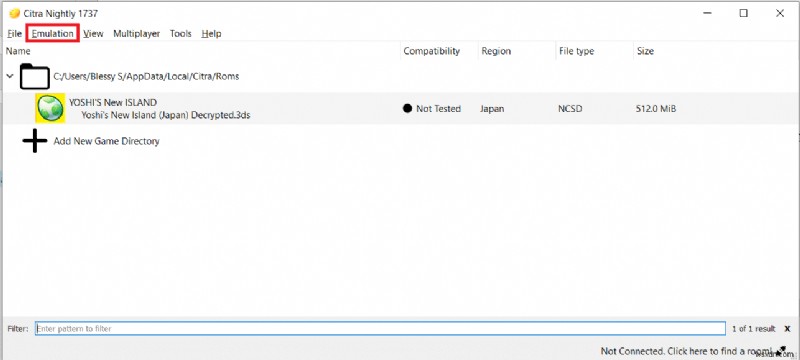Open the Help menu
The height and width of the screenshot is (360, 800).
pyautogui.click(x=211, y=34)
